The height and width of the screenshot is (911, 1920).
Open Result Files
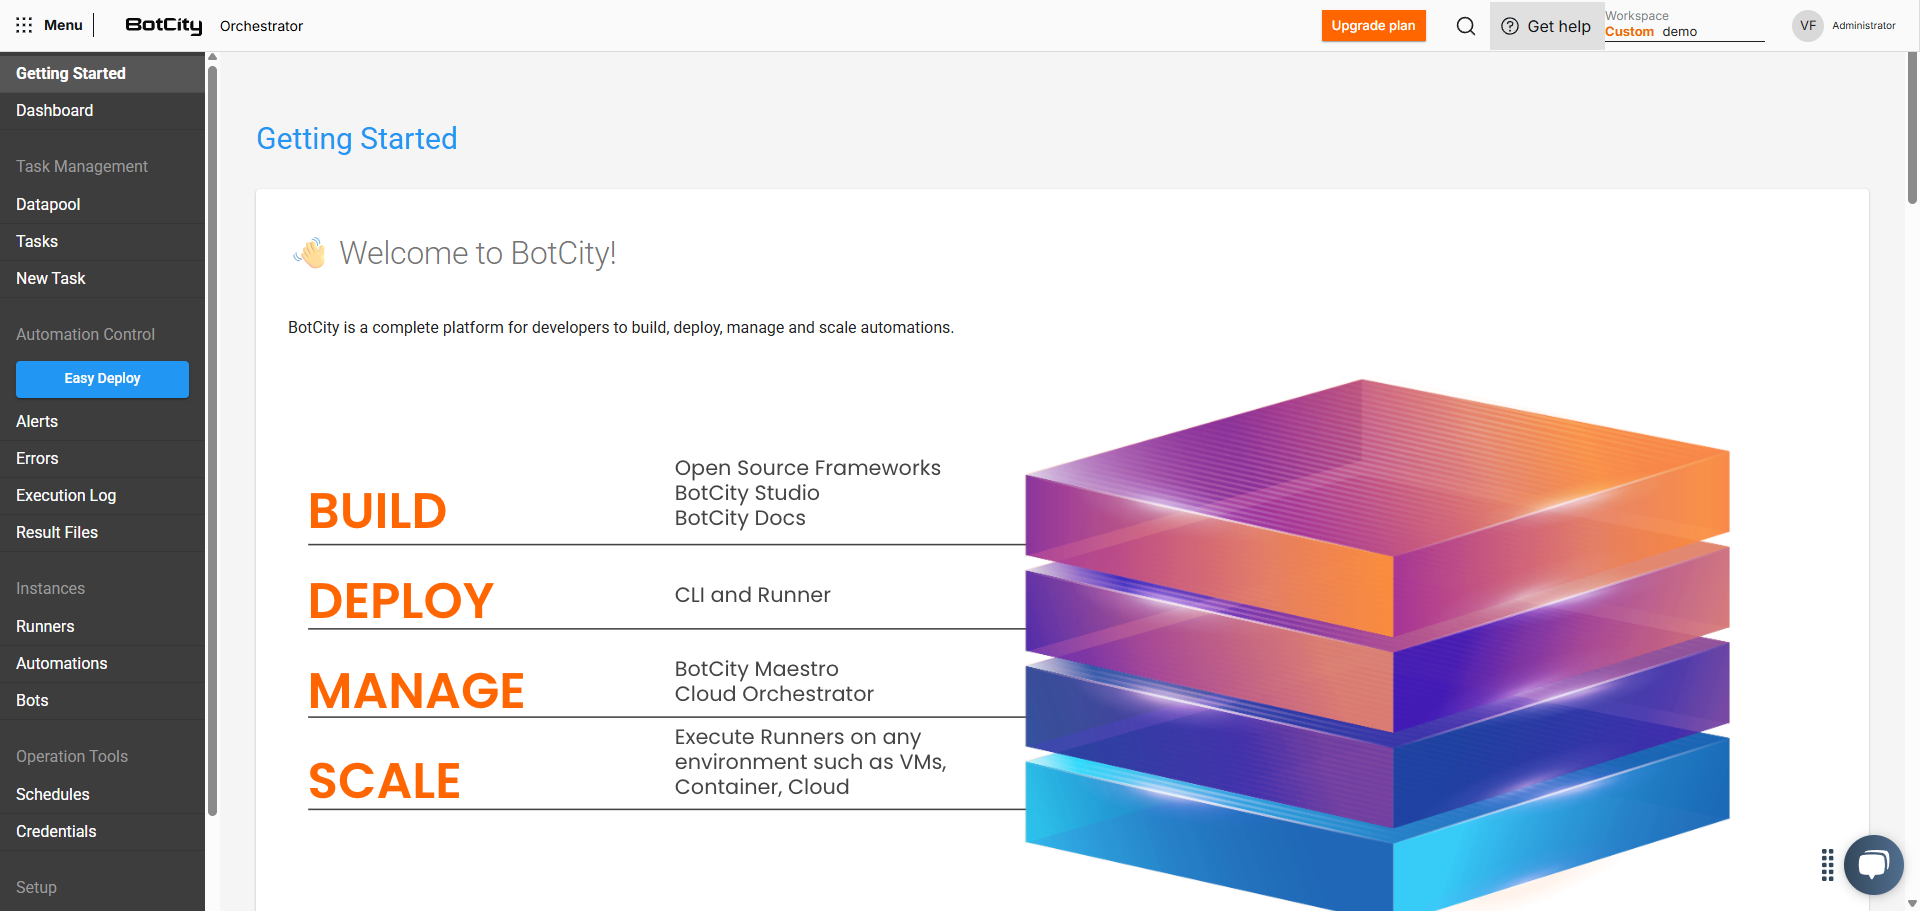[x=102, y=532]
